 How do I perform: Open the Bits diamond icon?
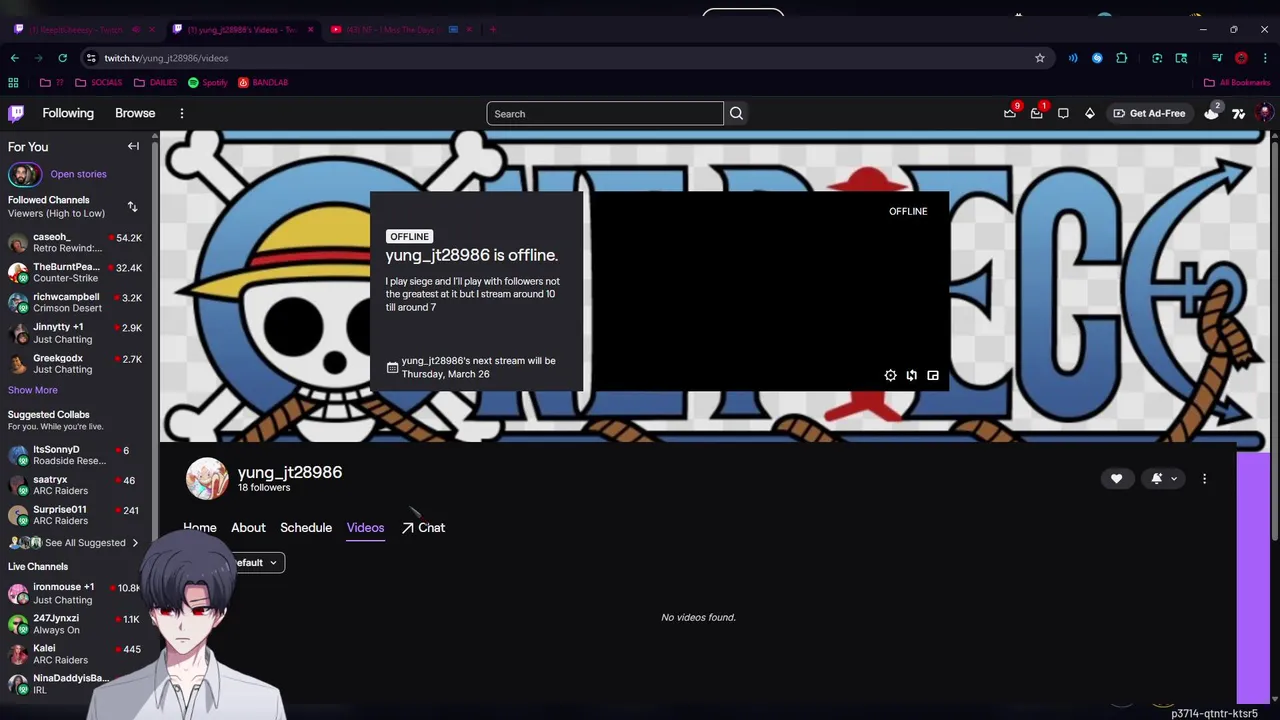click(x=1089, y=113)
